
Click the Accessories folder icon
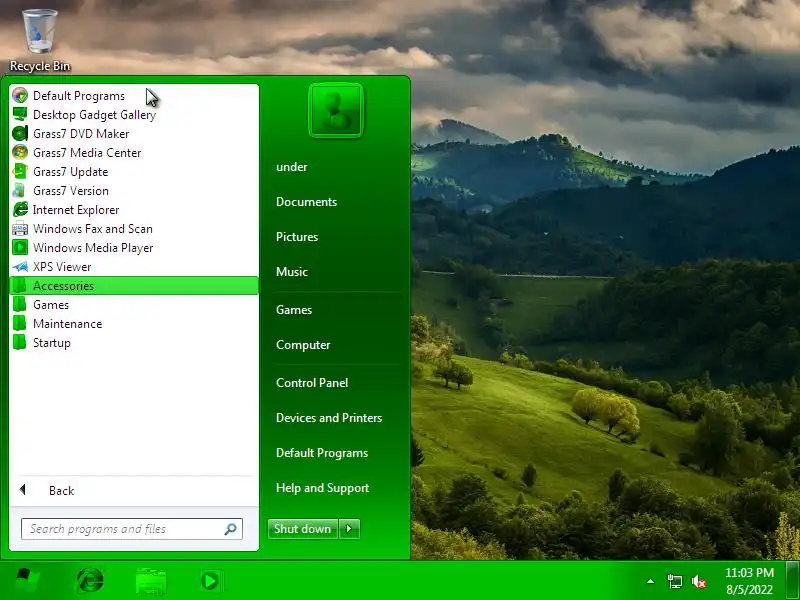pos(20,286)
